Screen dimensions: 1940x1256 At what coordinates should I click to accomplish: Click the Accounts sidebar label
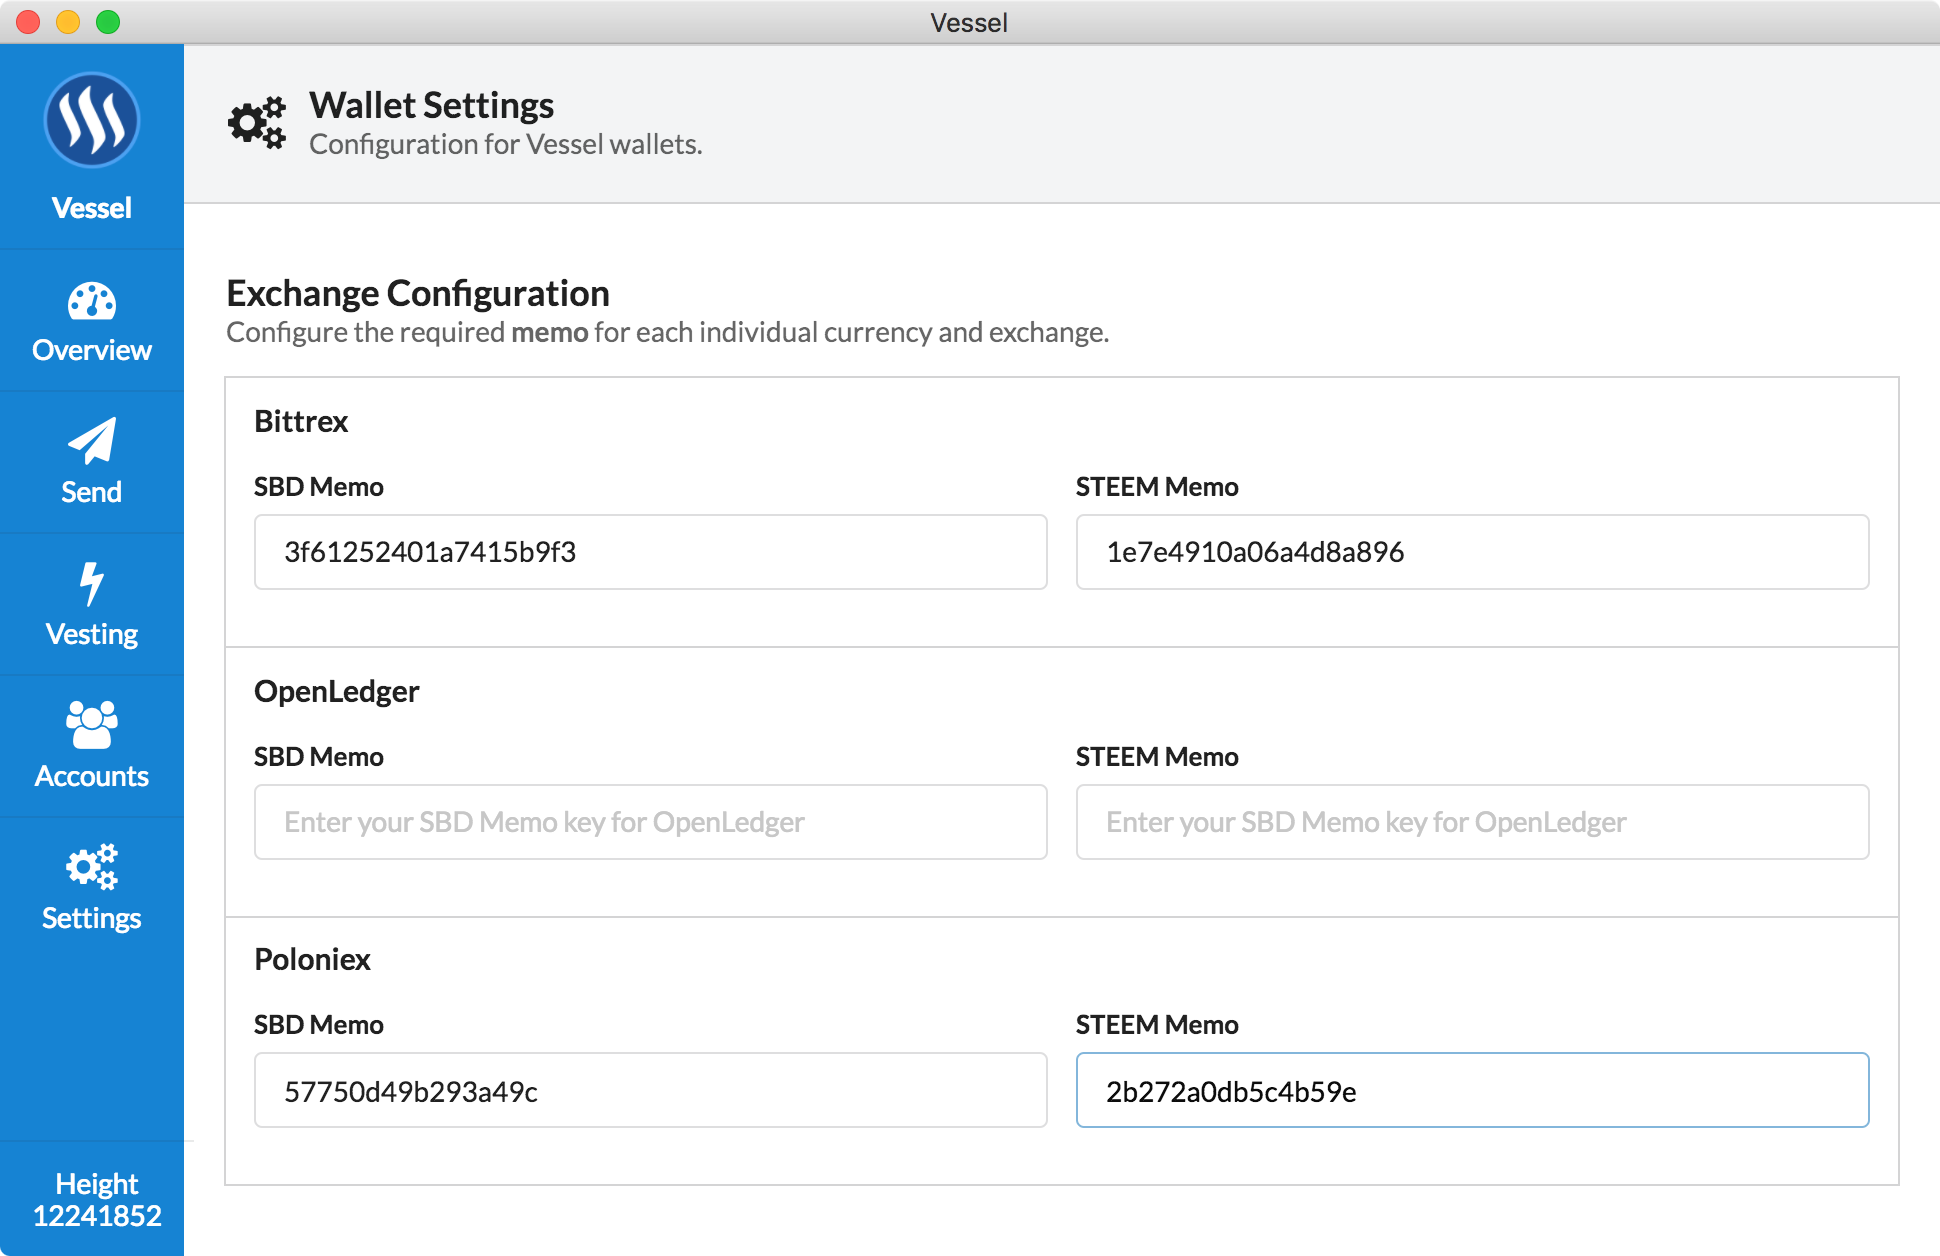(x=91, y=776)
